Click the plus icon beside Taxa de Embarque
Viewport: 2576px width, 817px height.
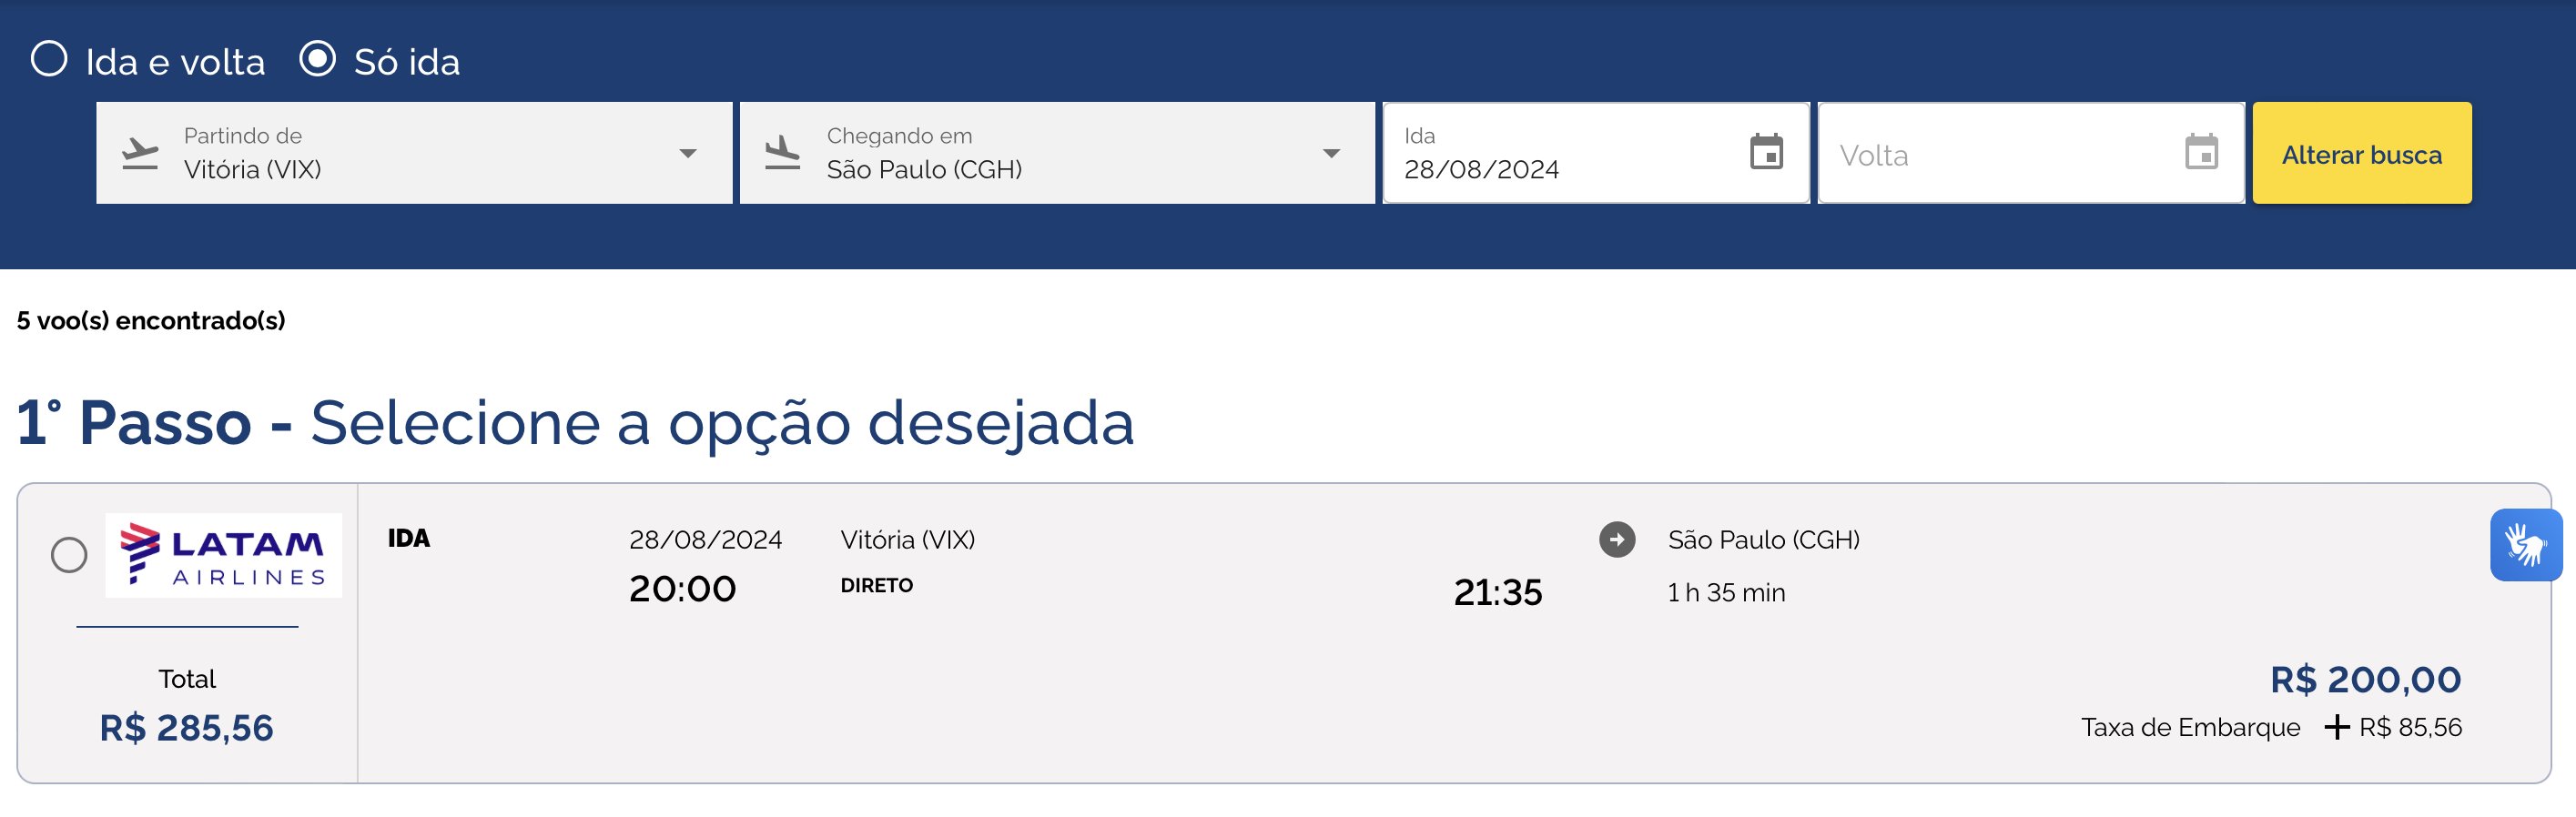click(x=2336, y=727)
